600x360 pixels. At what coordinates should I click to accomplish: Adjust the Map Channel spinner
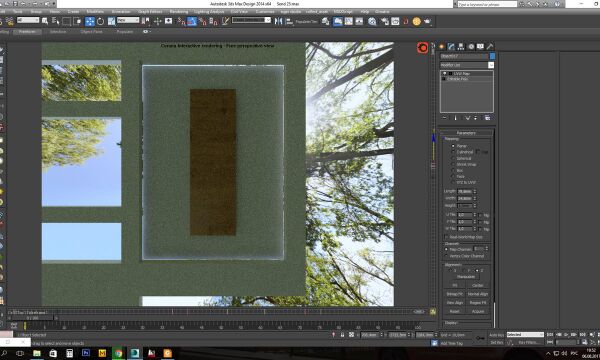486,249
